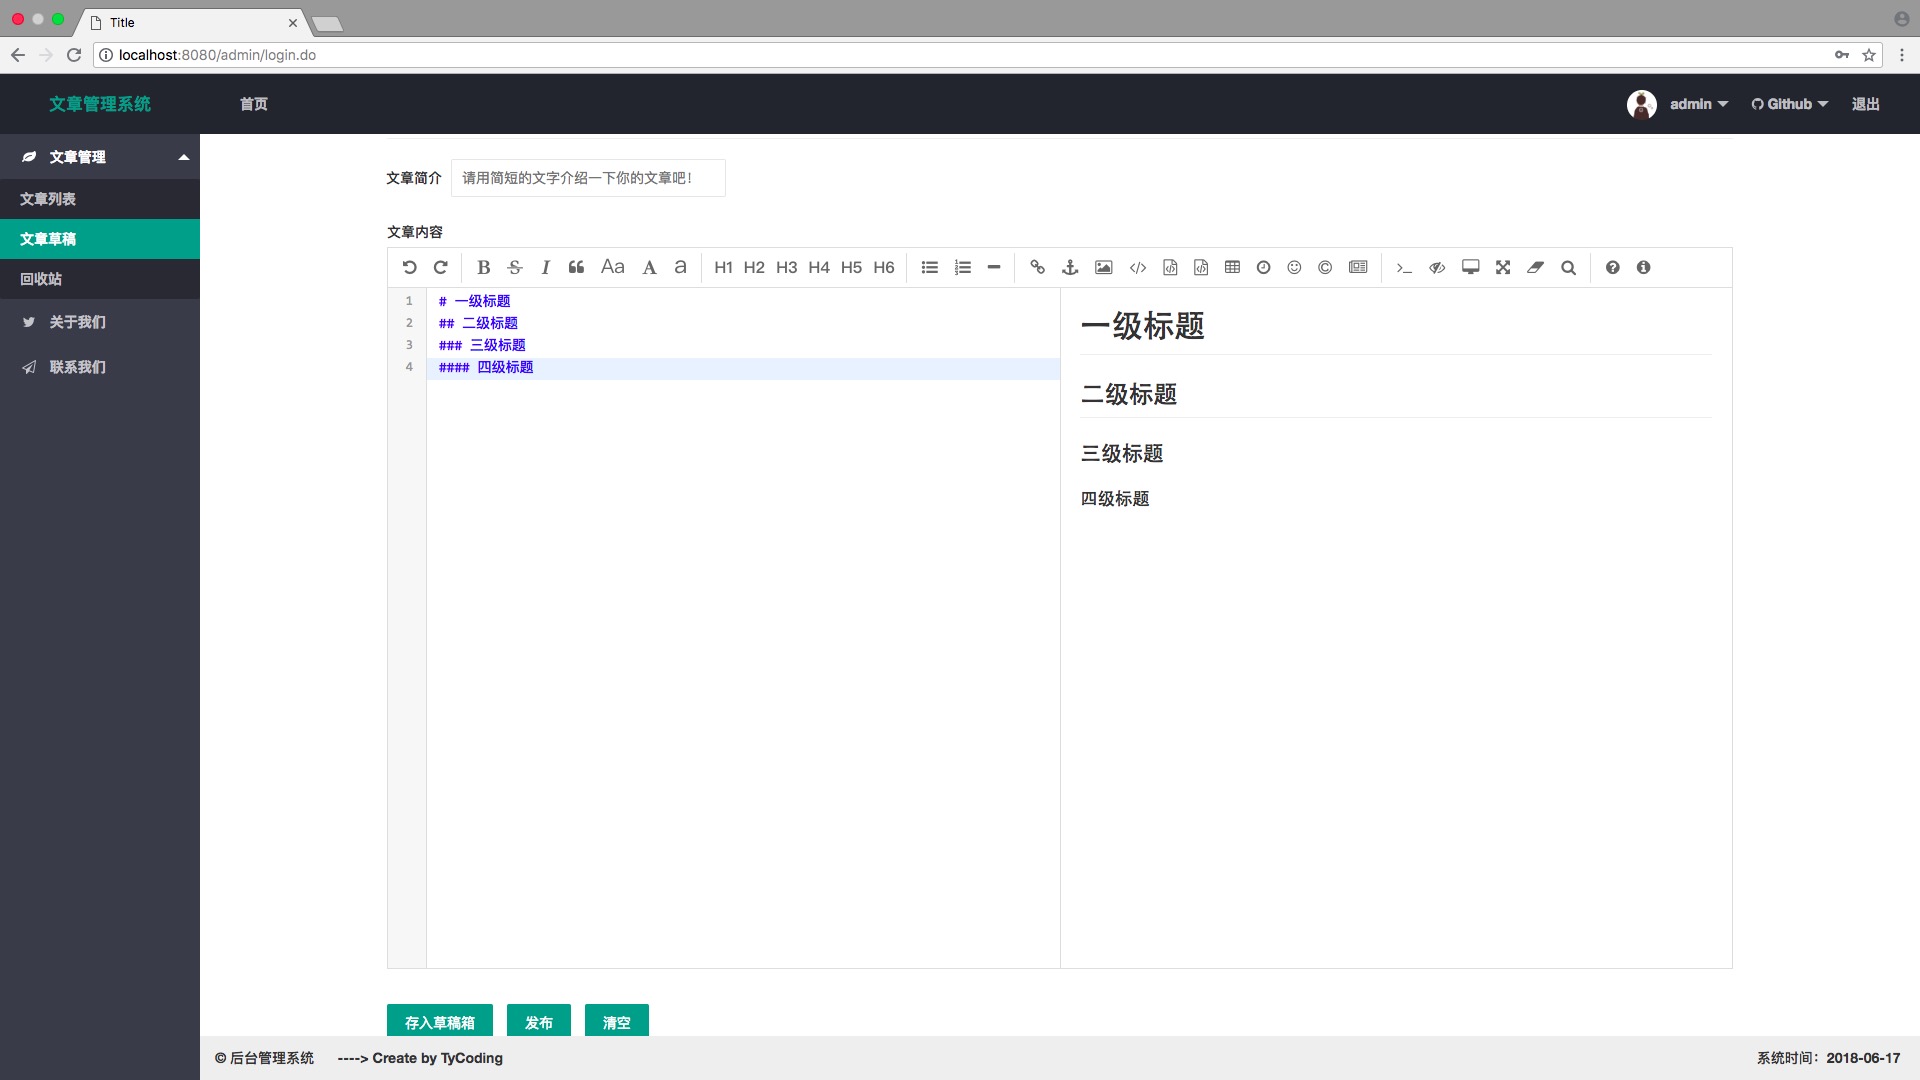Insert a link with the chain icon
The width and height of the screenshot is (1920, 1080).
tap(1037, 267)
